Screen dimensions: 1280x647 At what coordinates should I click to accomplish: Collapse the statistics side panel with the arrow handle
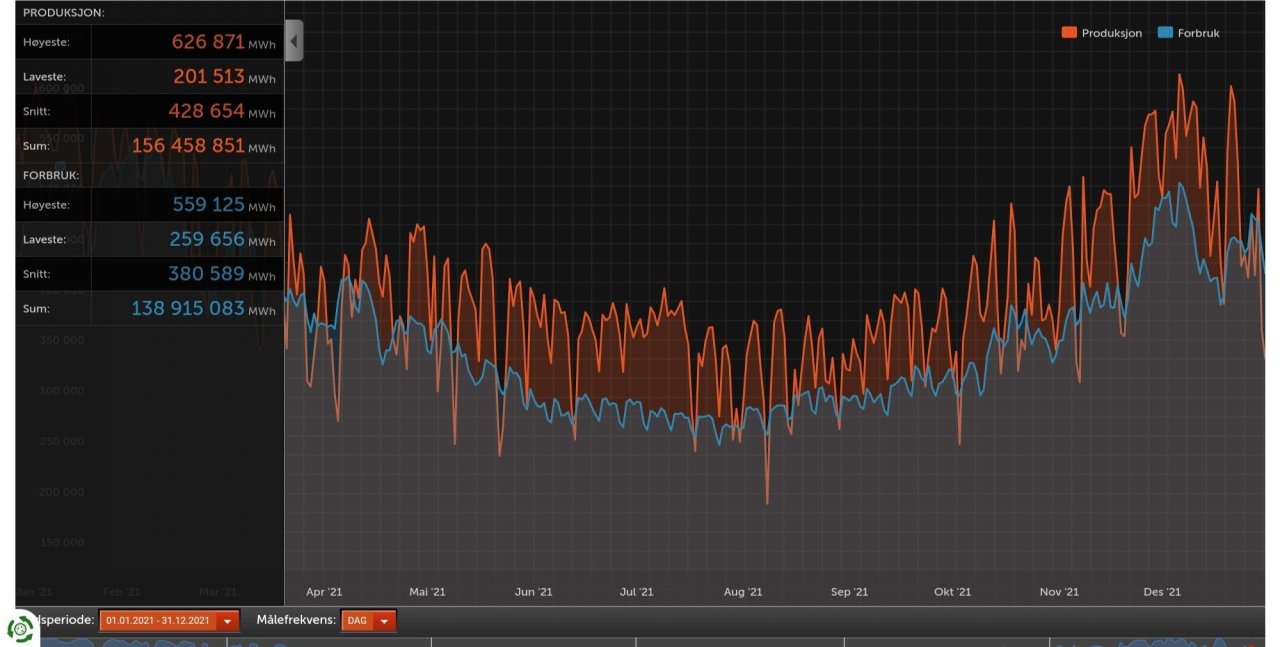pos(293,41)
